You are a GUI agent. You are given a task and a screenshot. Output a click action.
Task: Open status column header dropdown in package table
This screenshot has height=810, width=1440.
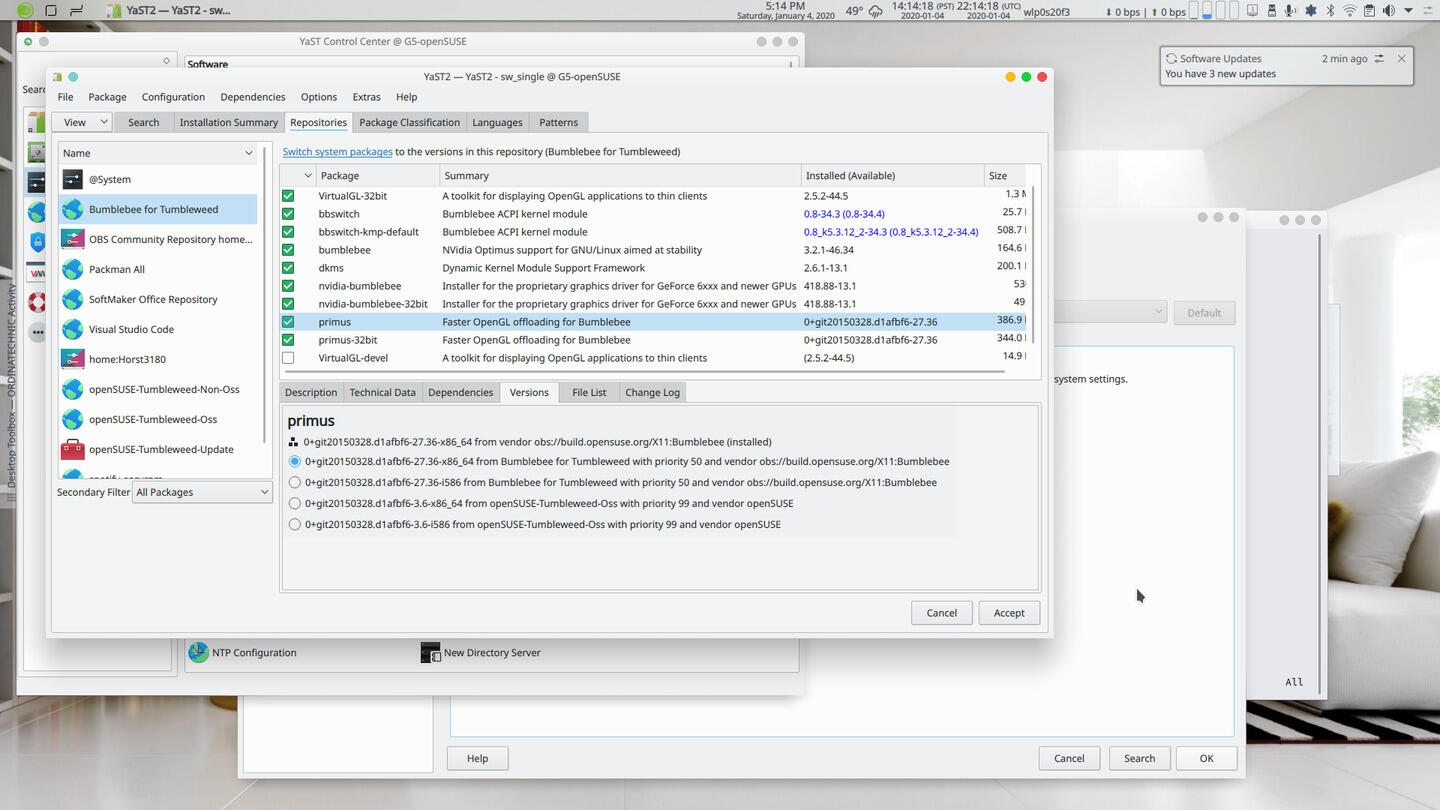[308, 175]
